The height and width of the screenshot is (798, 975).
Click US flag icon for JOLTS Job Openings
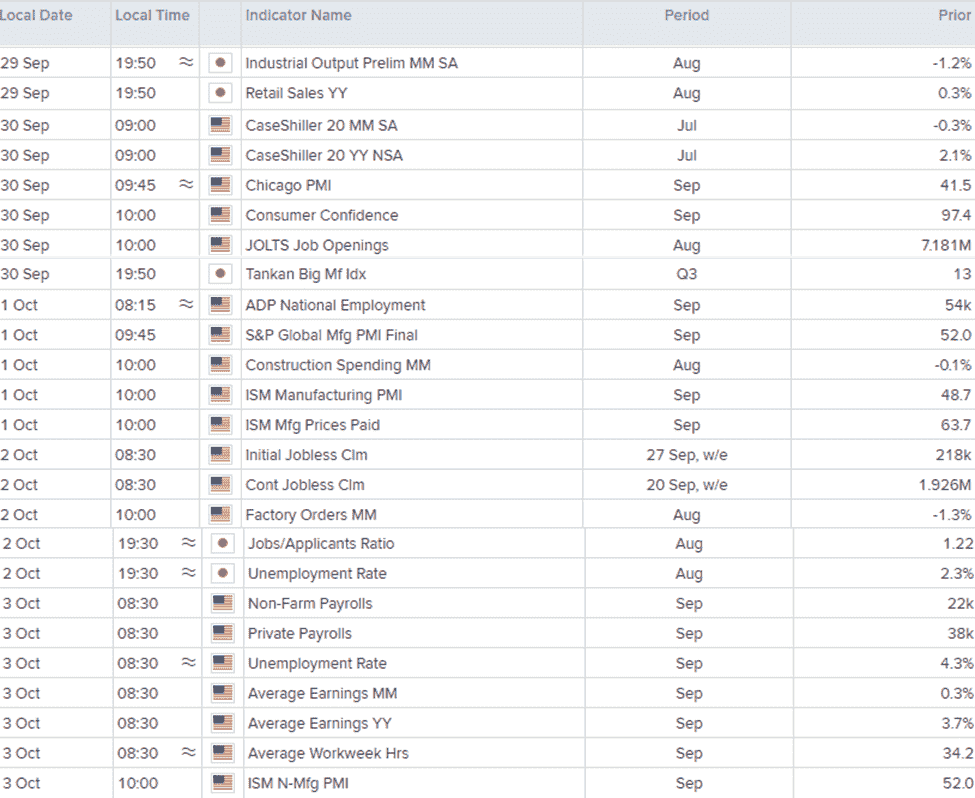click(x=220, y=244)
